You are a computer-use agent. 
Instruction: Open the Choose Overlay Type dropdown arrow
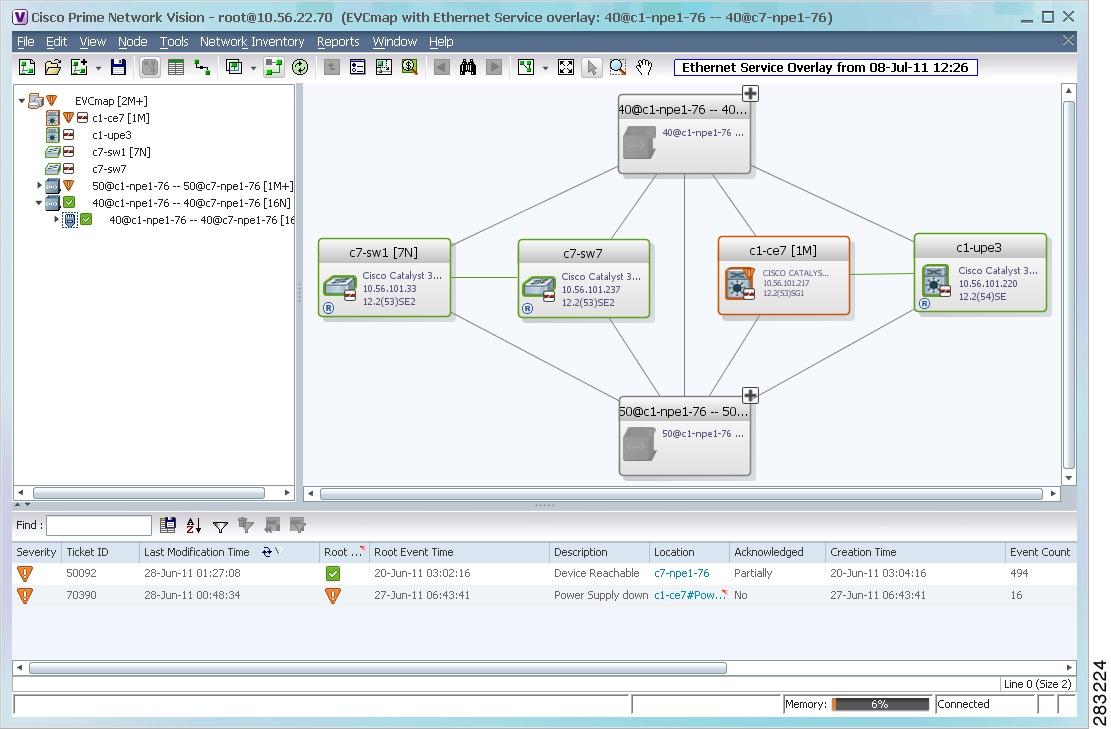tap(253, 68)
